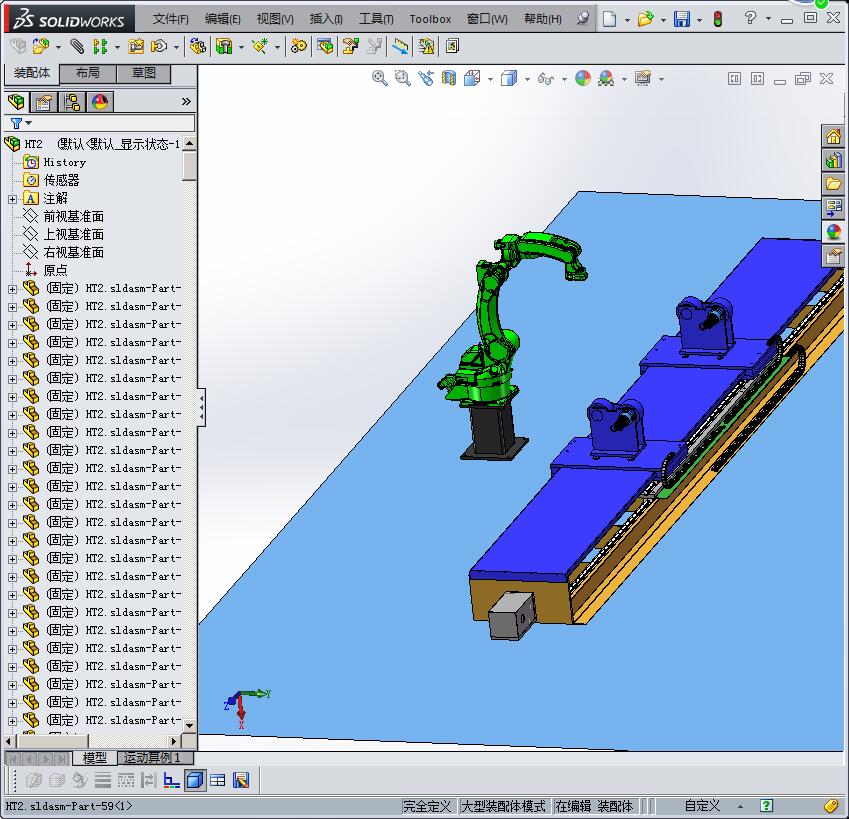Image resolution: width=849 pixels, height=819 pixels.
Task: Open the Reference Geometry dropdown arrow
Action: coord(278,47)
